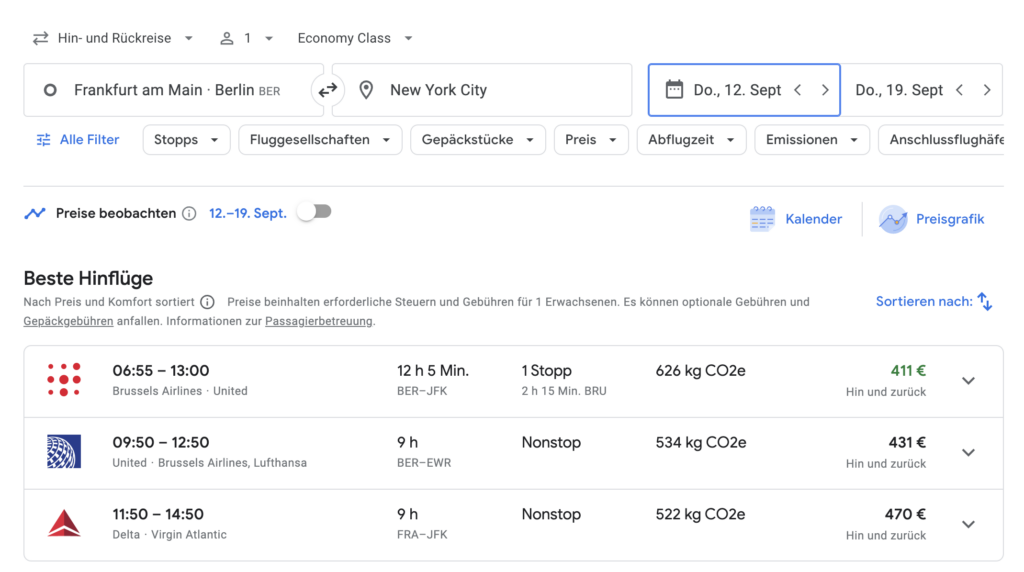Image resolution: width=1024 pixels, height=572 pixels.
Task: Go to next departure date
Action: [x=825, y=90]
